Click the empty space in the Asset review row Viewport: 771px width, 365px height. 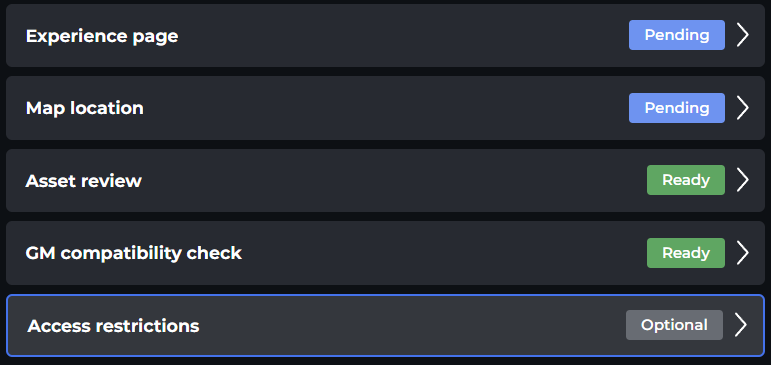click(393, 180)
